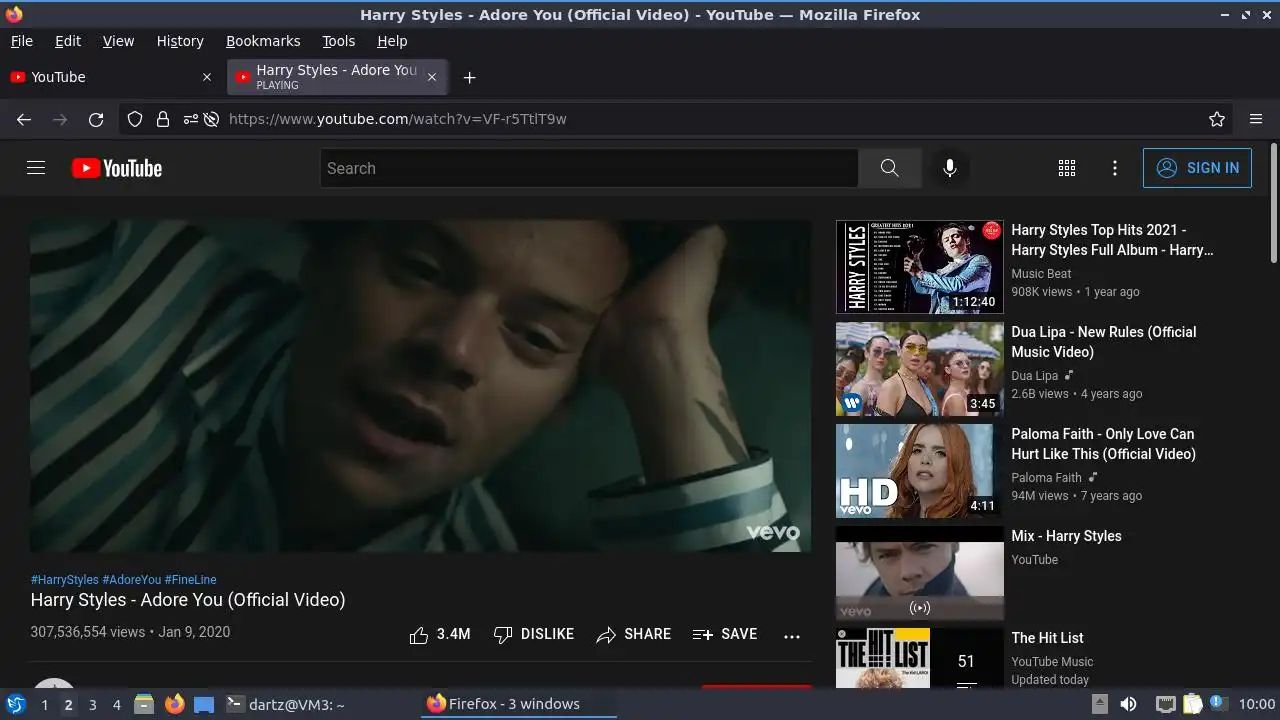Open the more actions ellipsis below video
Screen dimensions: 1280x720
tap(792, 636)
